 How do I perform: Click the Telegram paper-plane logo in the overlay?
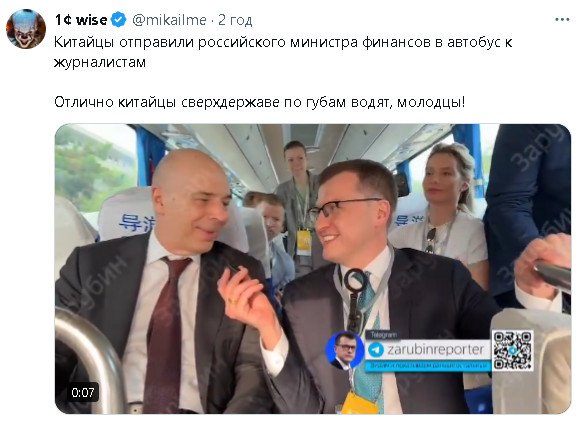click(376, 350)
